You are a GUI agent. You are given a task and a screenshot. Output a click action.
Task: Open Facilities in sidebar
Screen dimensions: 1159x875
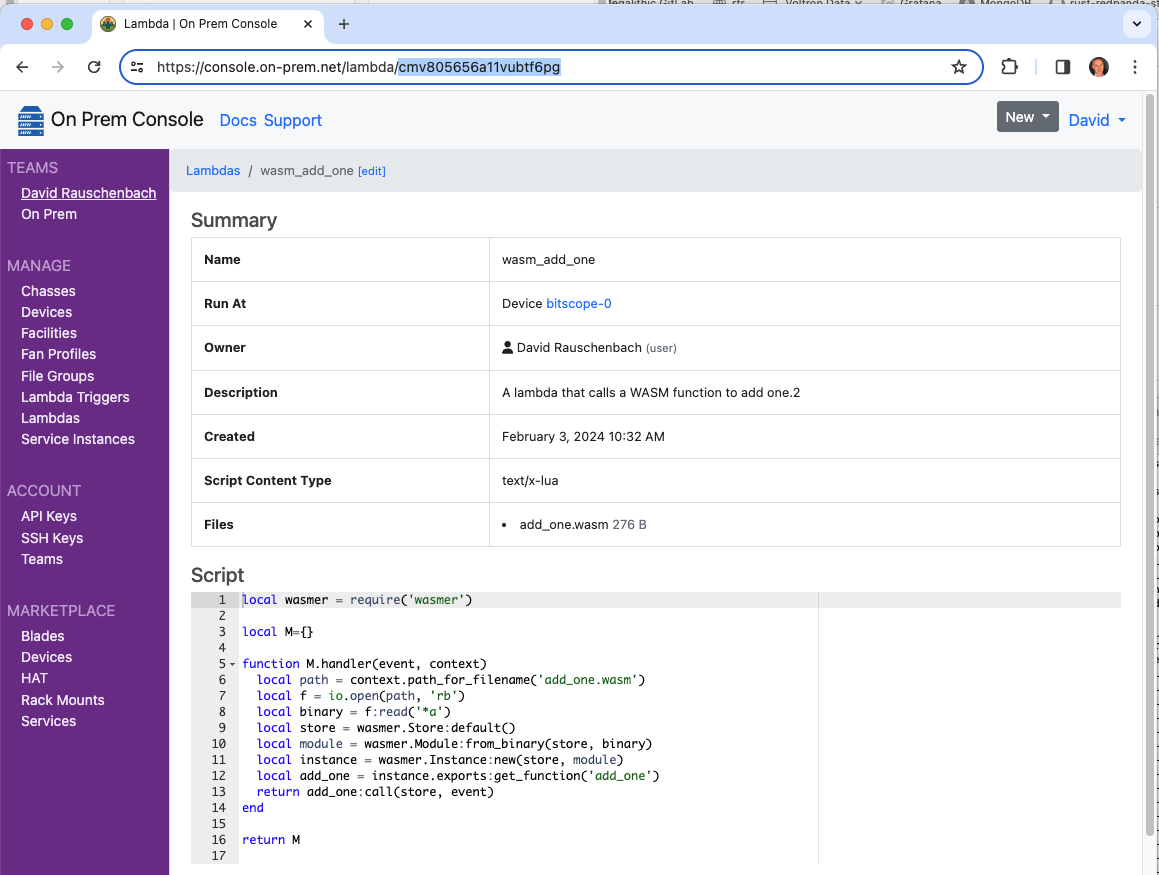point(49,333)
